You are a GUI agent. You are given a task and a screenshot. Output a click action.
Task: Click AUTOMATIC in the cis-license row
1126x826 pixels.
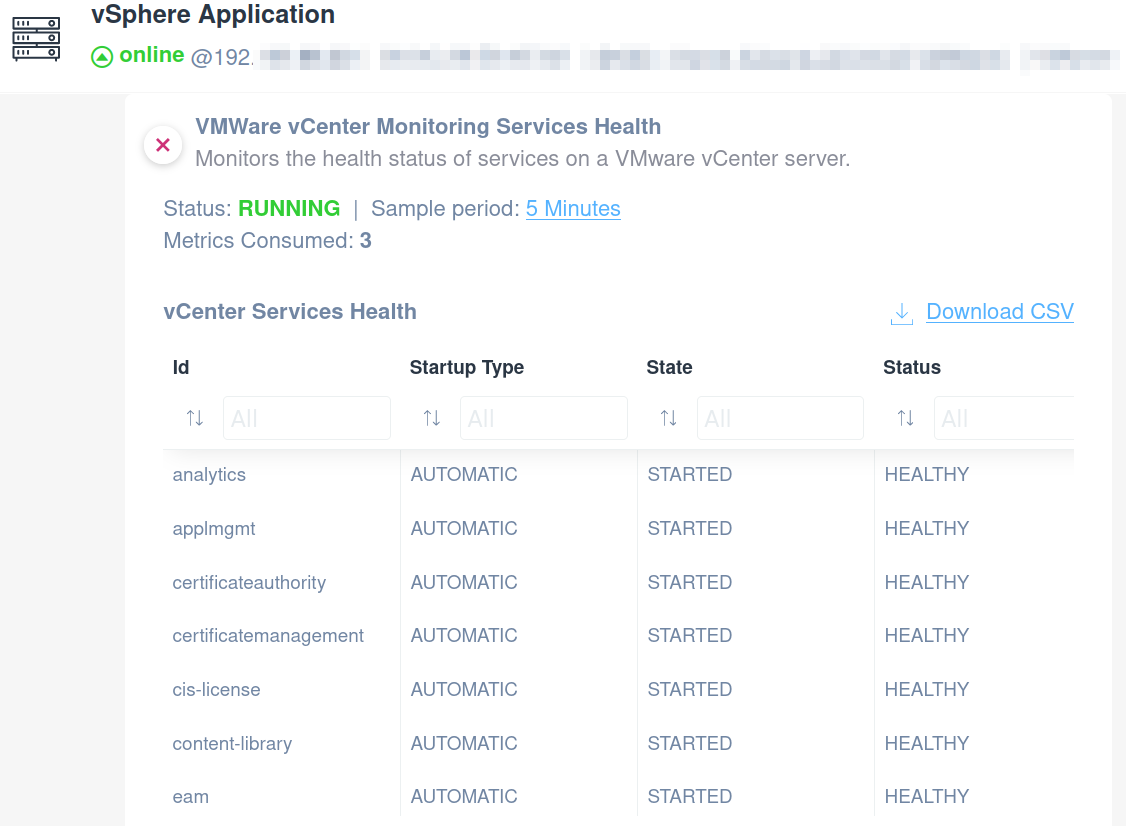point(464,690)
